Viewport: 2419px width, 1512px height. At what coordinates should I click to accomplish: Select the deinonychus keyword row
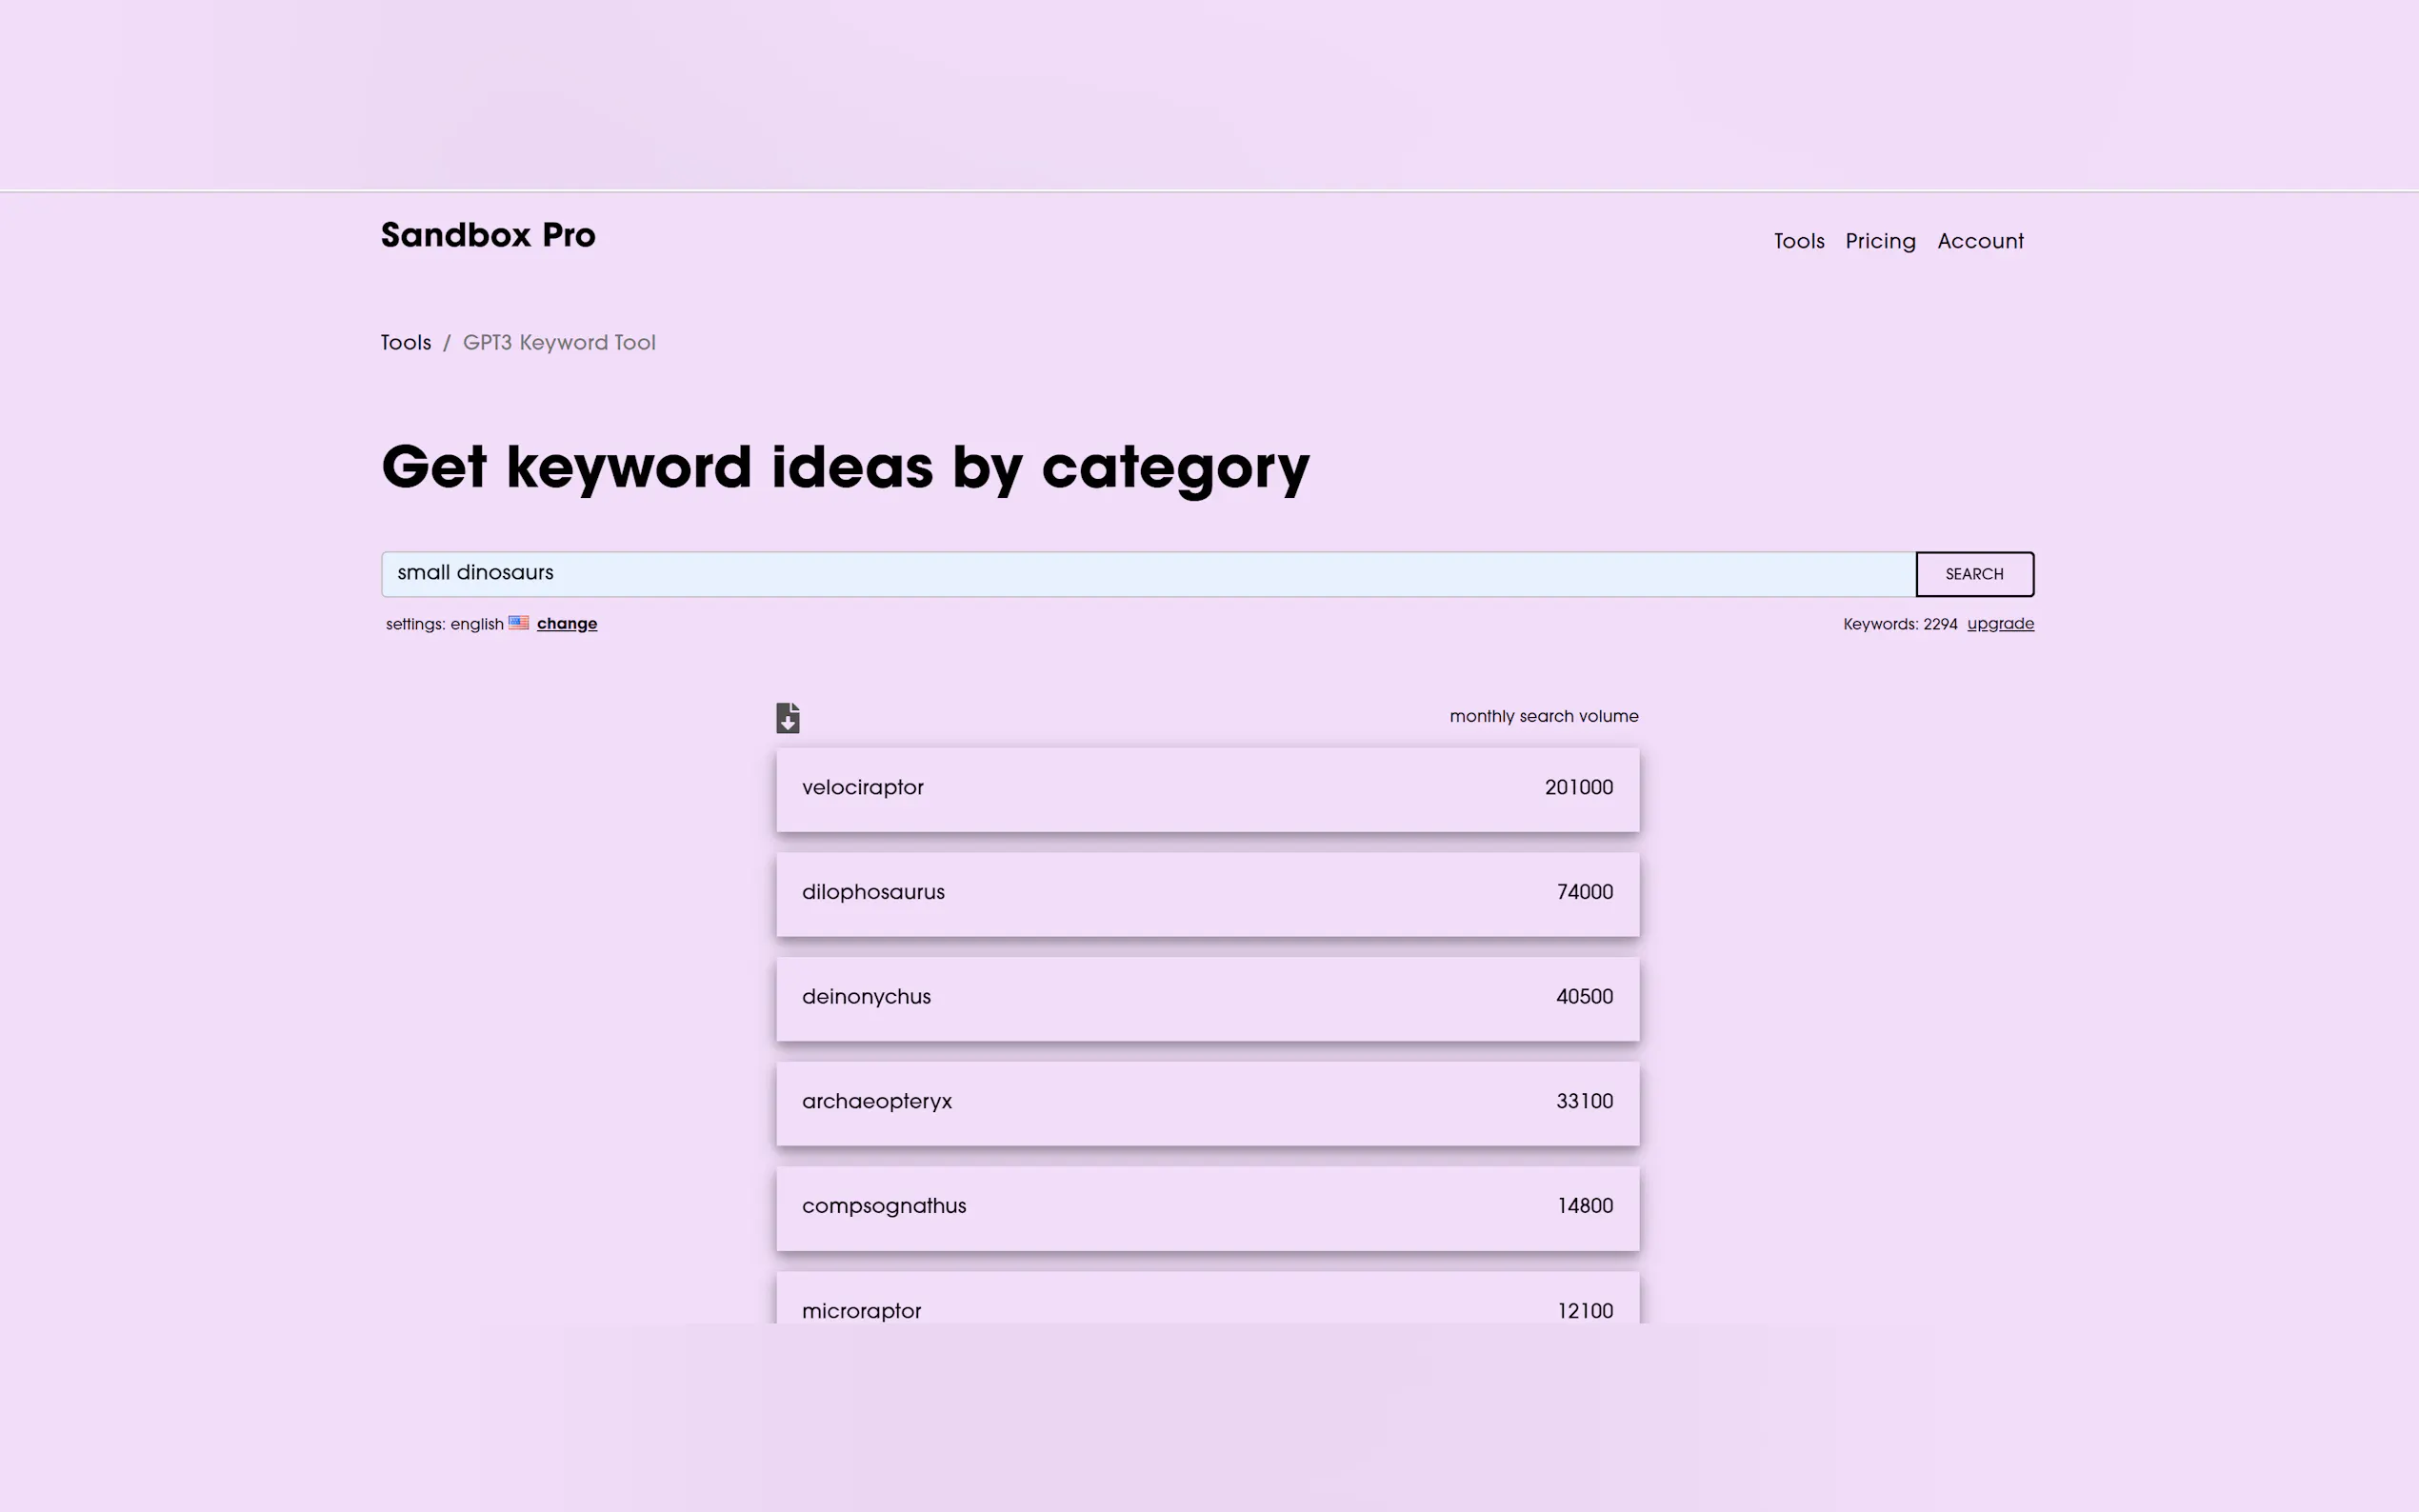1207,998
